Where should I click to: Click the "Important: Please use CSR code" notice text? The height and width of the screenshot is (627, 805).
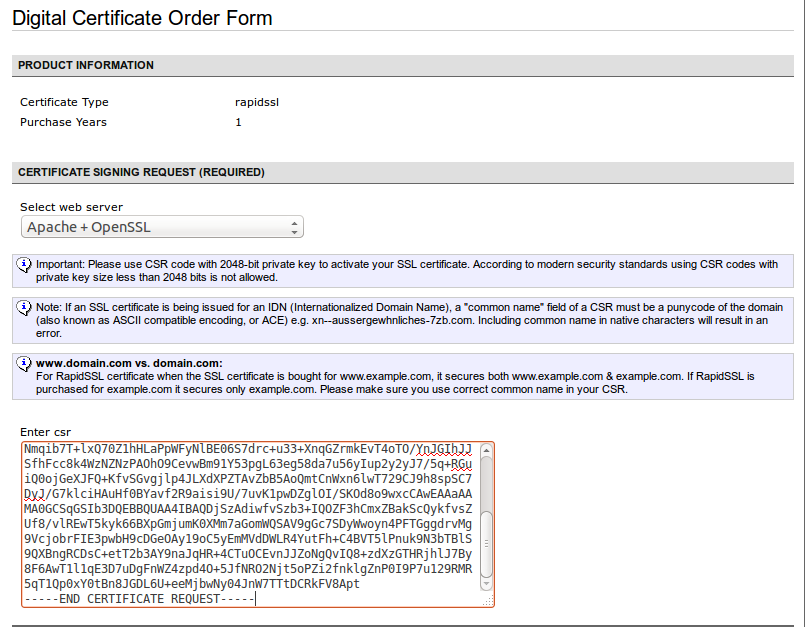point(407,271)
